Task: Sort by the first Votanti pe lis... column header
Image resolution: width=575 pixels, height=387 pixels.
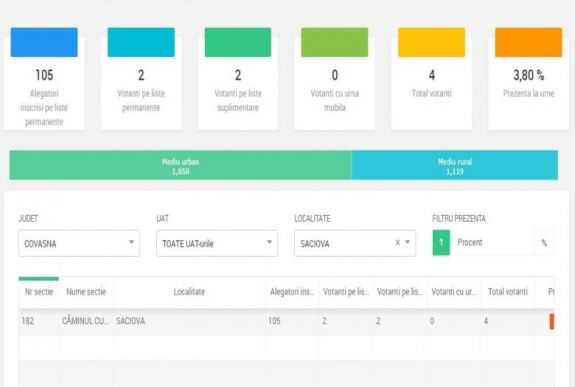Action: click(346, 292)
